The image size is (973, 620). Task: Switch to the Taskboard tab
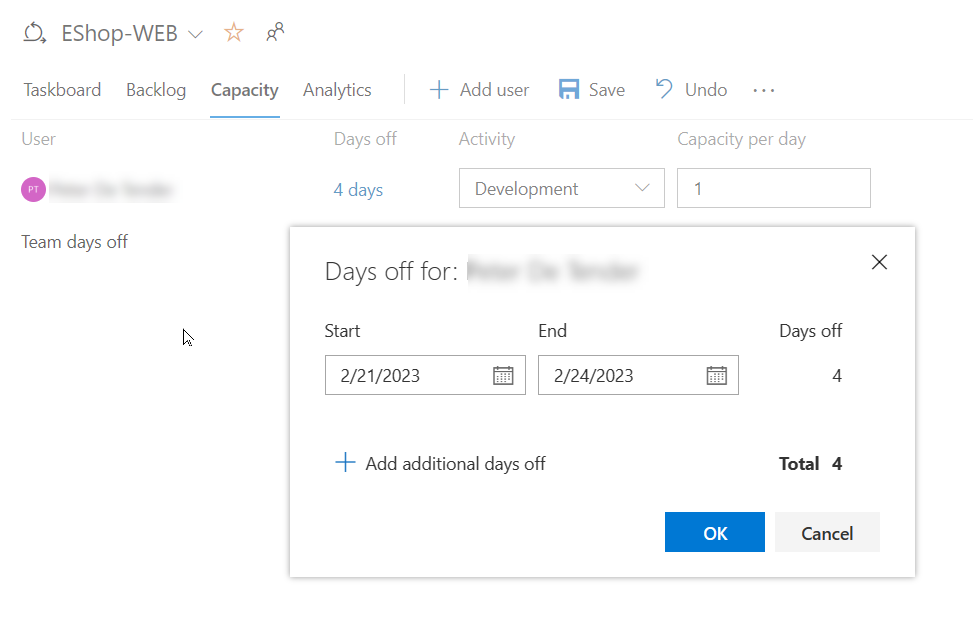[x=62, y=90]
